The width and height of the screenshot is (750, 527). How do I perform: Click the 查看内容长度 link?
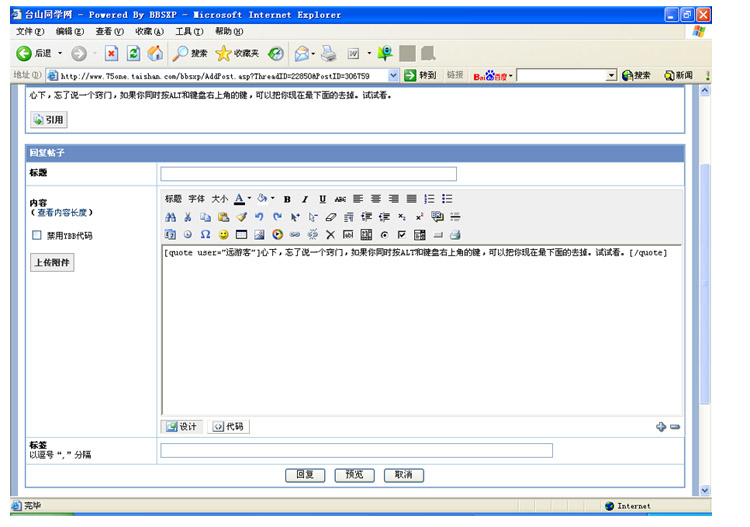pos(62,212)
